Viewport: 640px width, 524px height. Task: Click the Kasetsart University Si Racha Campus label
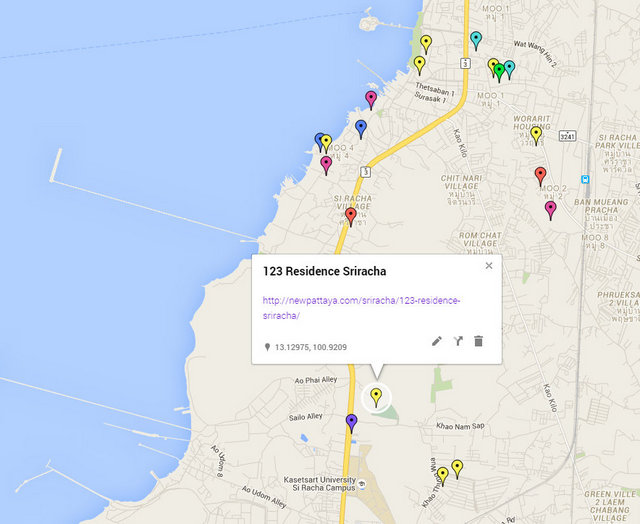[320, 484]
